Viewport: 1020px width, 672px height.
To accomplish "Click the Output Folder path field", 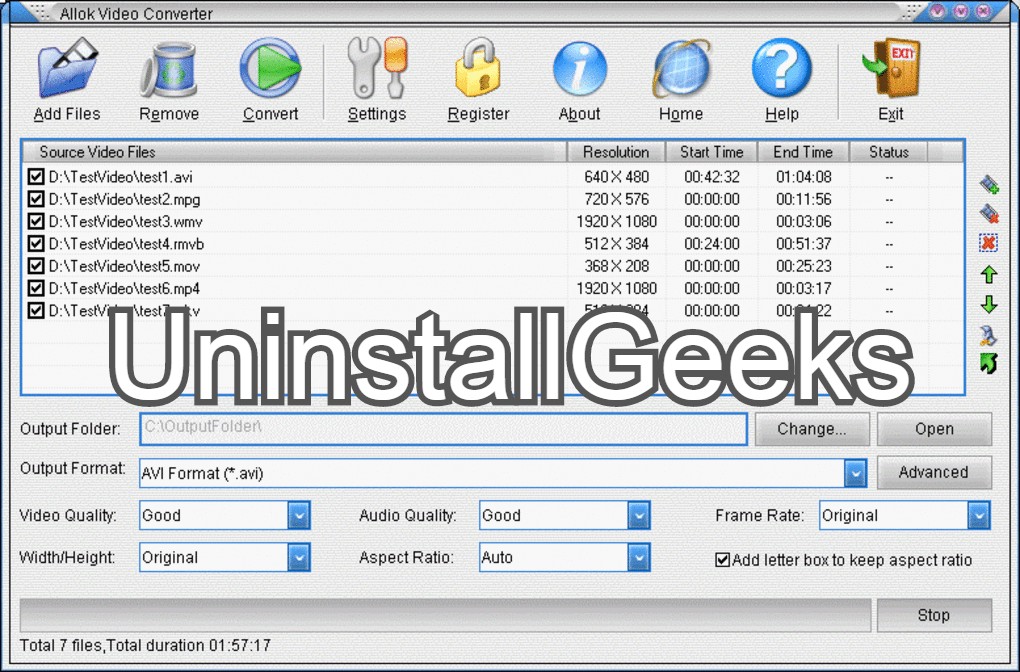I will [x=443, y=429].
